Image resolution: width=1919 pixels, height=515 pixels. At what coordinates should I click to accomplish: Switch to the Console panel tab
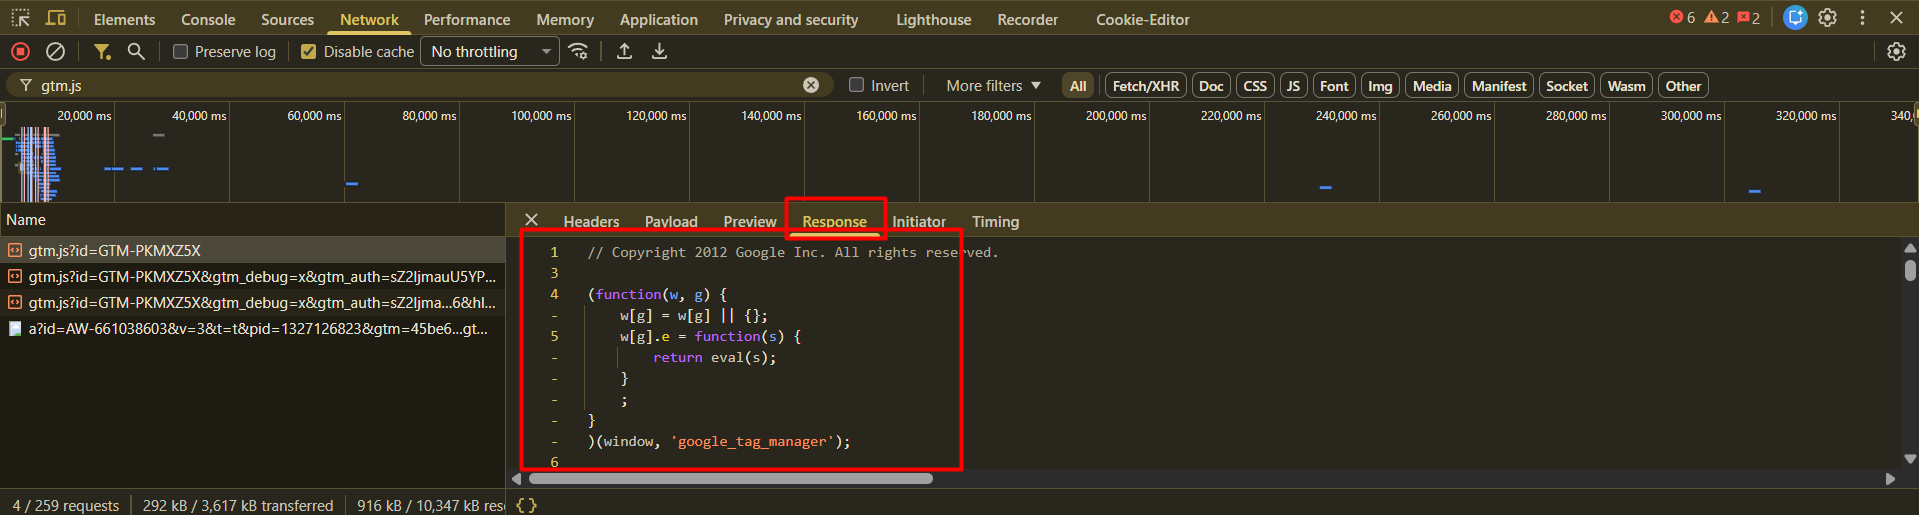(x=208, y=20)
